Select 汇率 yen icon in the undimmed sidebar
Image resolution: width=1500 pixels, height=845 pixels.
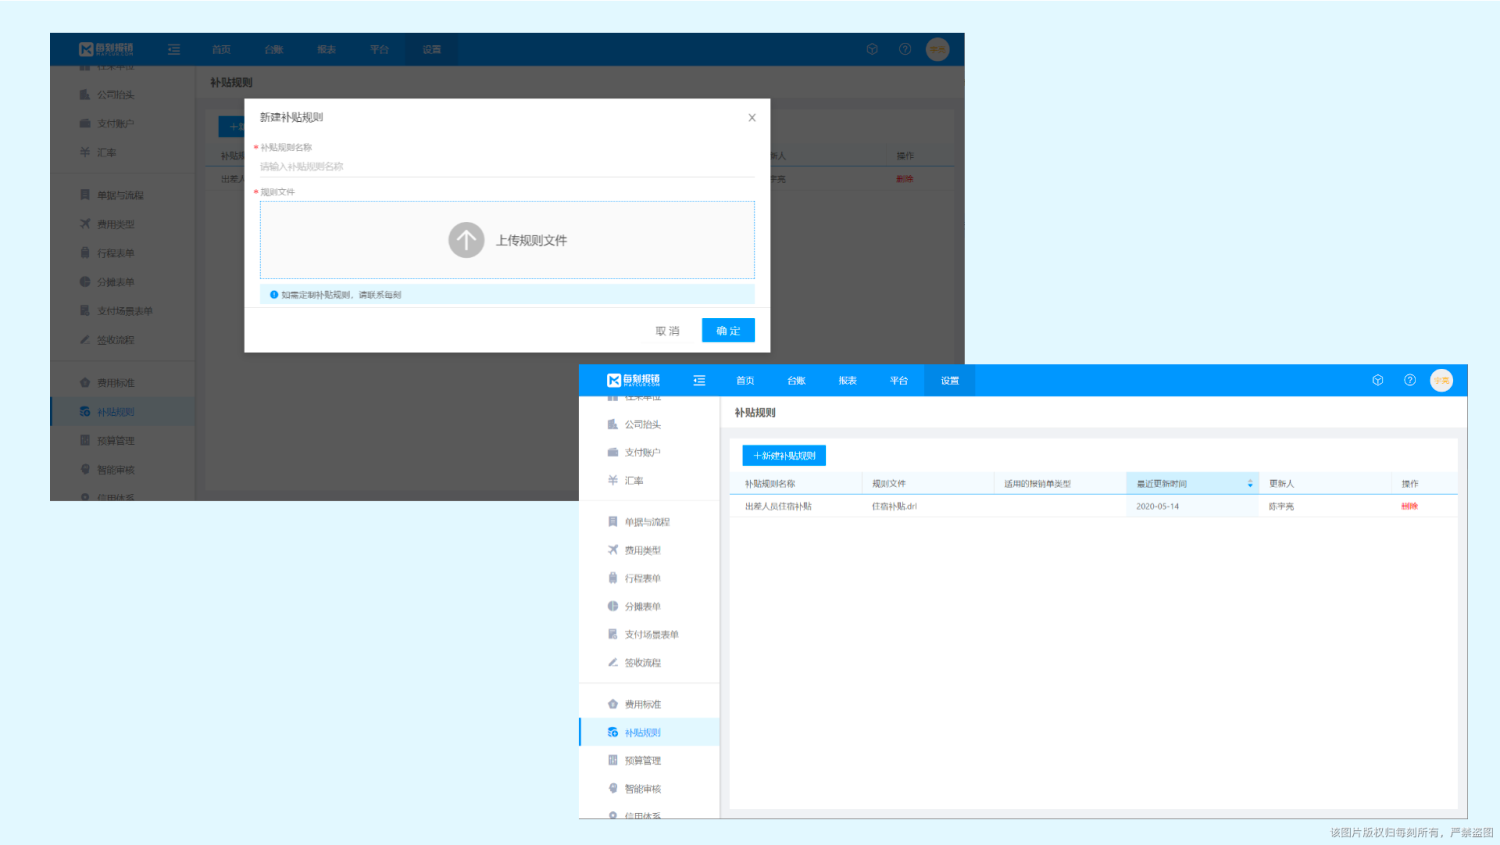(x=613, y=481)
